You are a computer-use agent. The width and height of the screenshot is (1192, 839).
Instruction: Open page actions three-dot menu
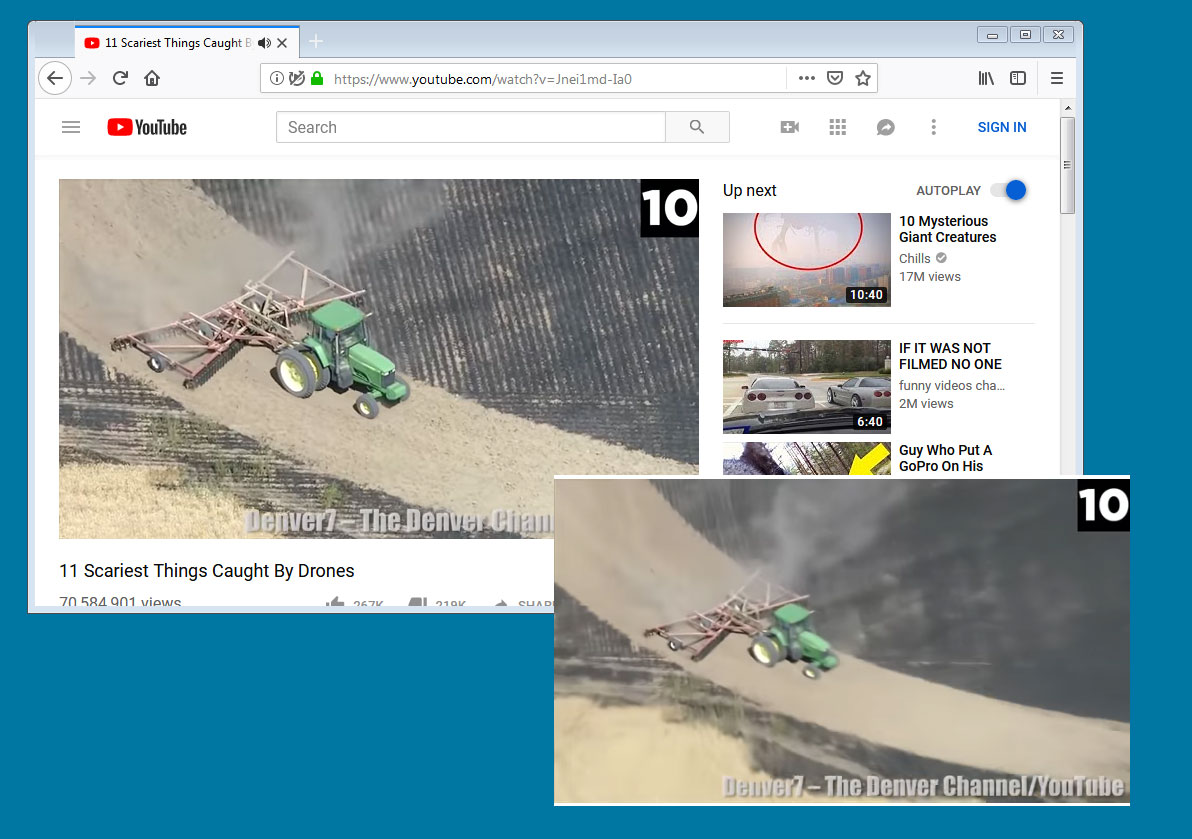[x=807, y=78]
